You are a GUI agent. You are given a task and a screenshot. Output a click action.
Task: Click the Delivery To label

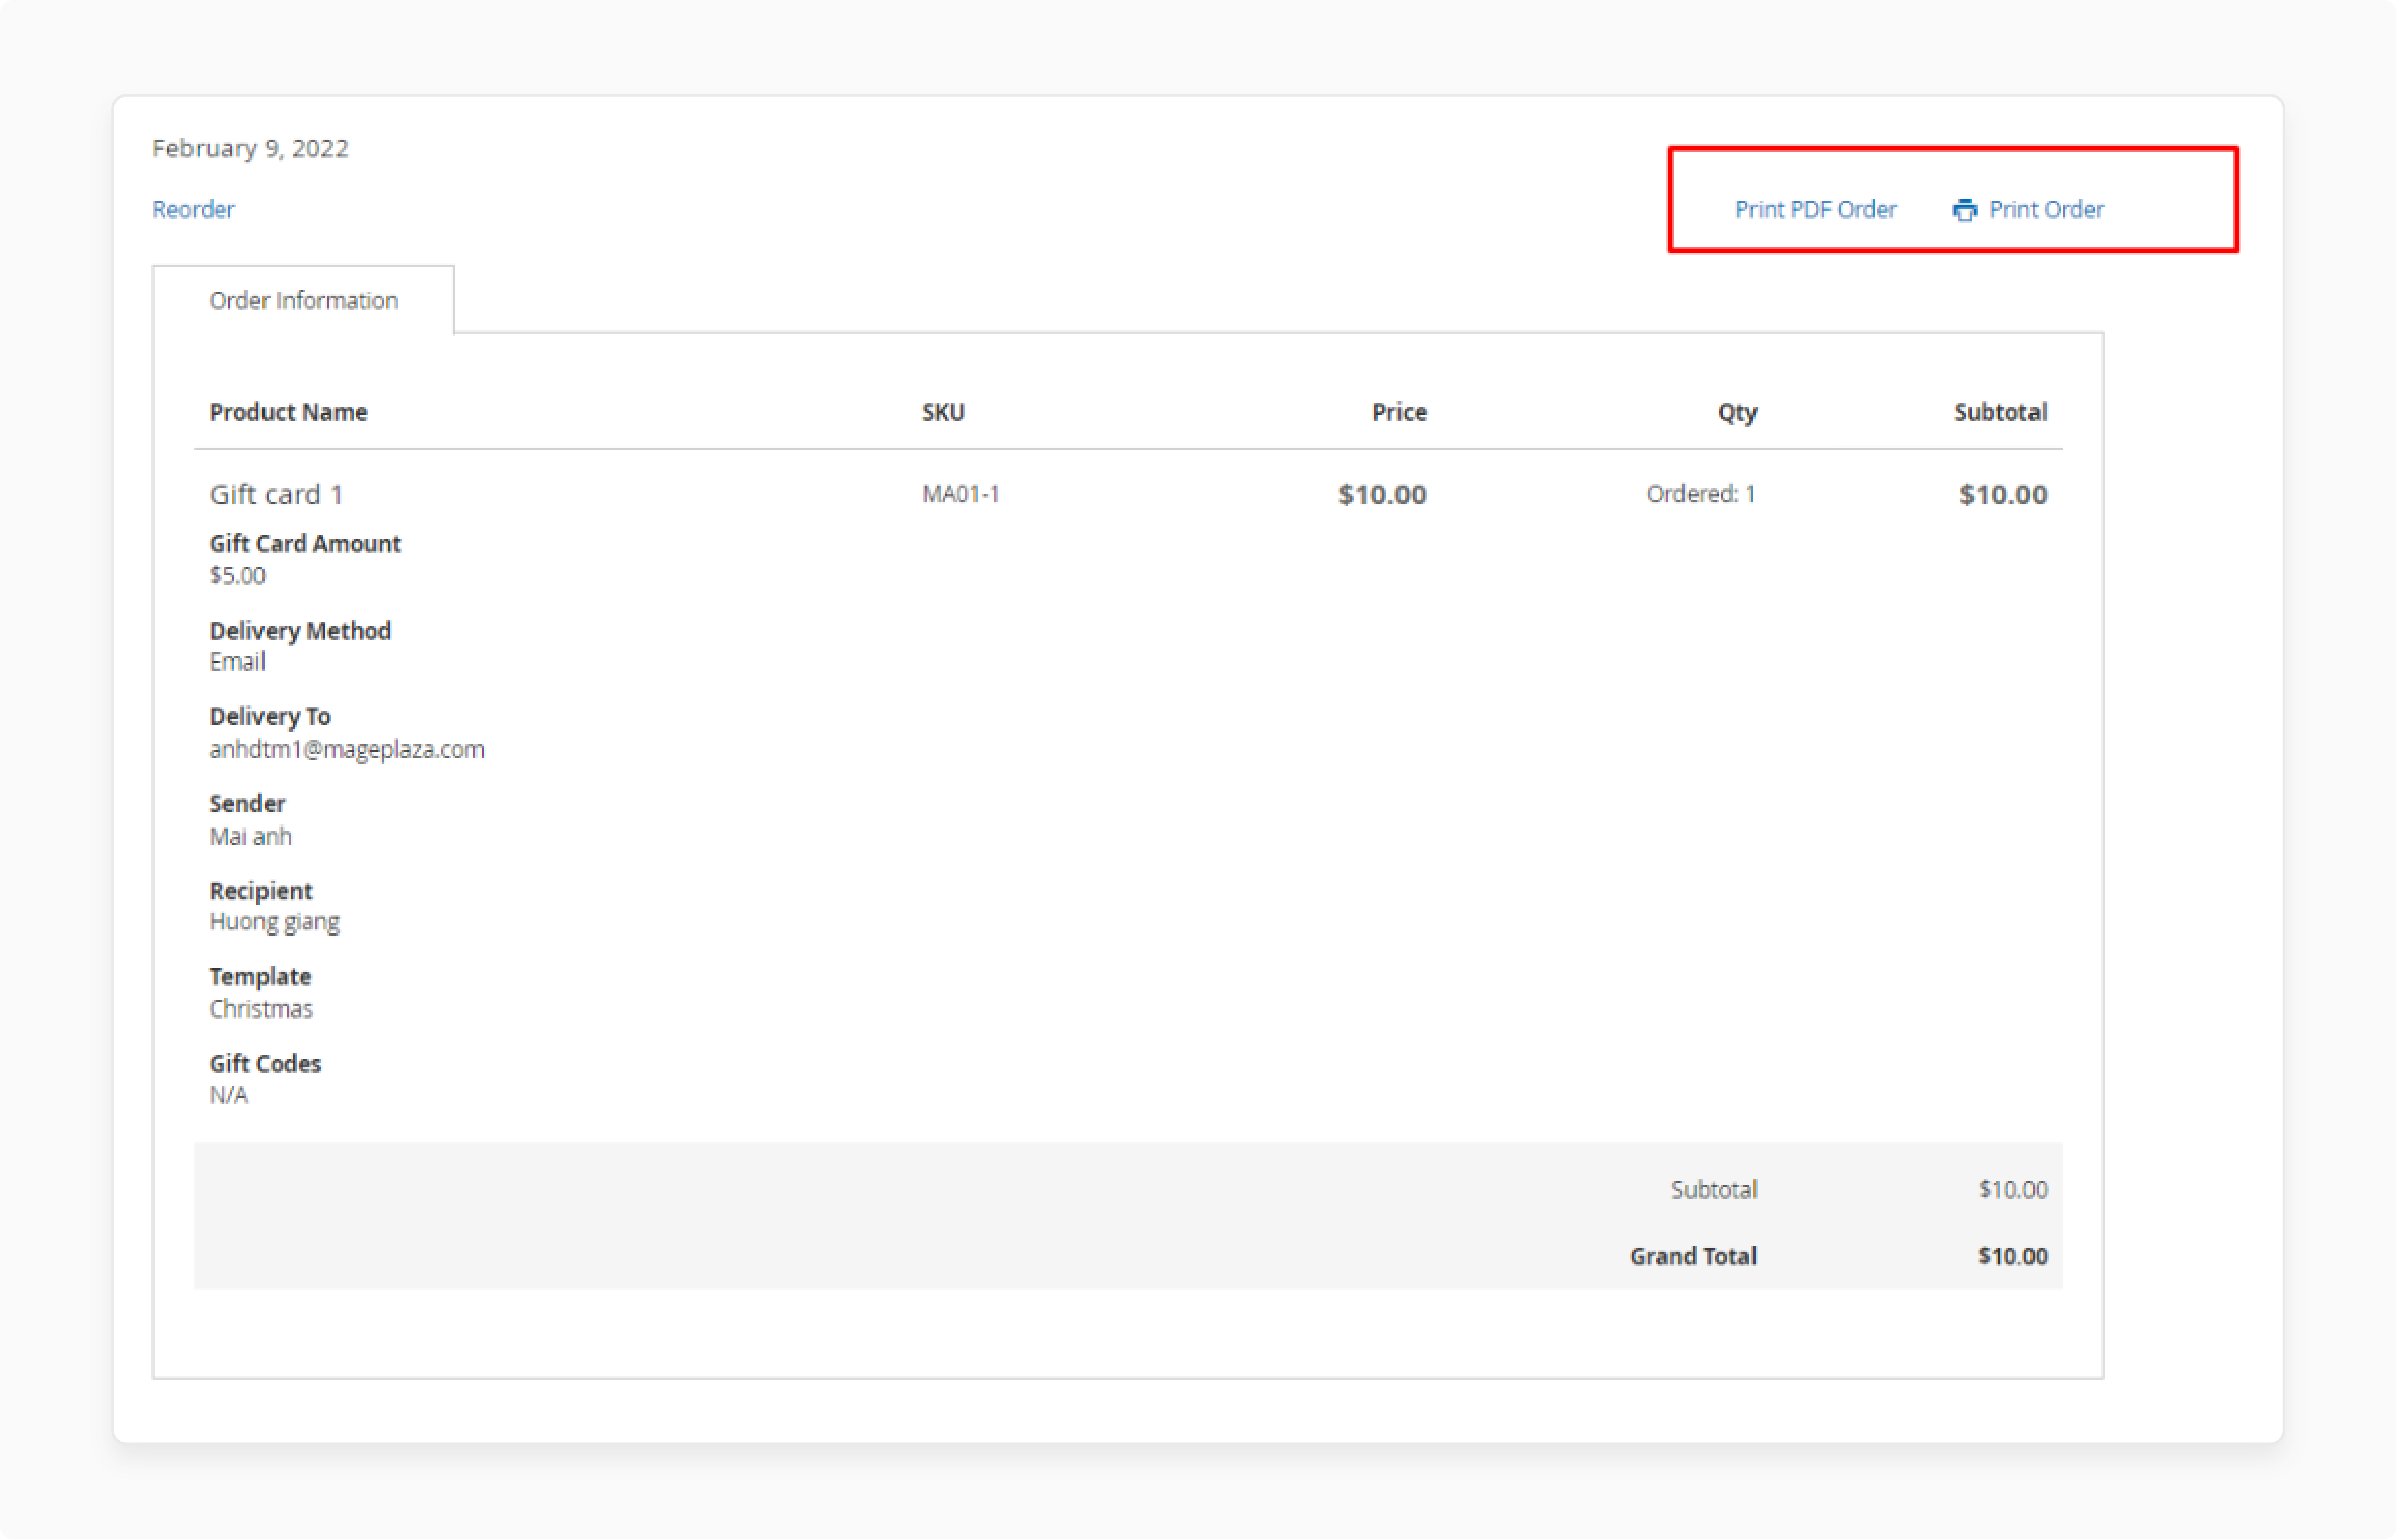270,717
